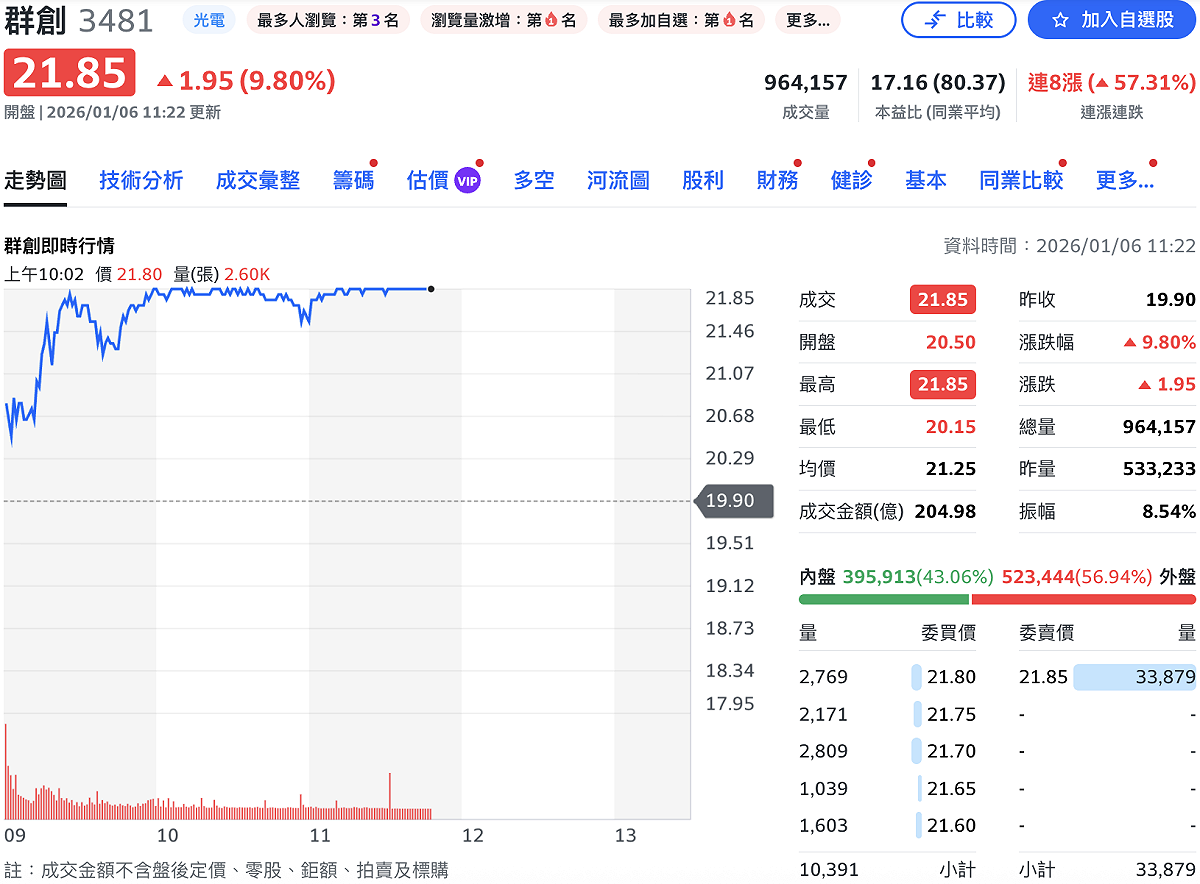1200x884 pixels.
Task: Click the 10,391 bid subtotal
Action: 829,870
